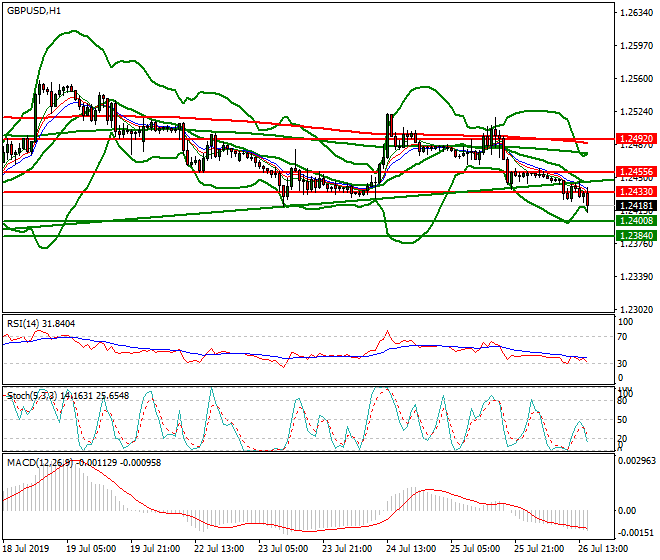The image size is (660, 560).
Task: Click the green 1.23840 support label
Action: 637,236
